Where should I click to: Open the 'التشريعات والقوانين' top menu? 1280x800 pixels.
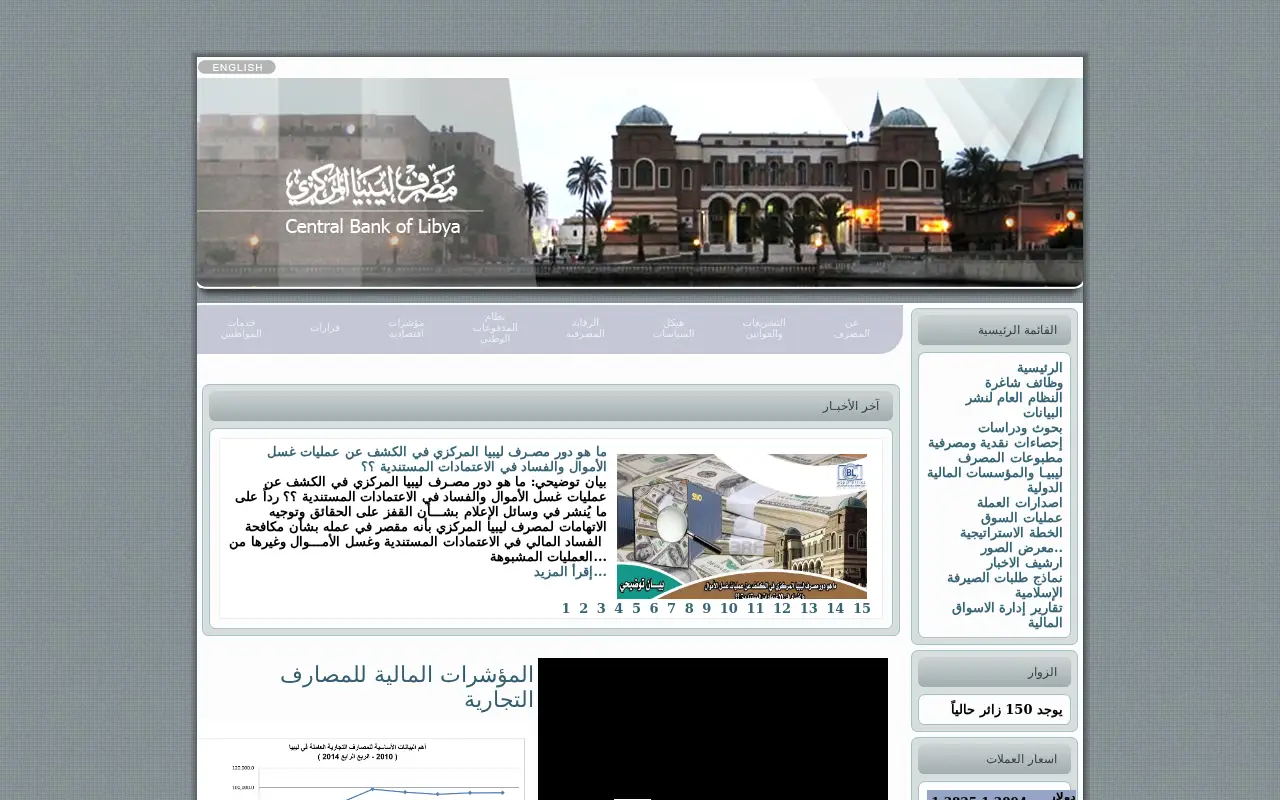(764, 328)
